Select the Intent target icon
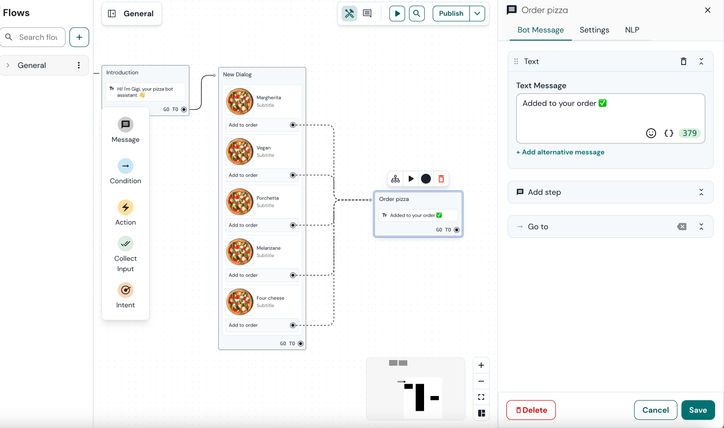The width and height of the screenshot is (724, 428). tap(125, 290)
